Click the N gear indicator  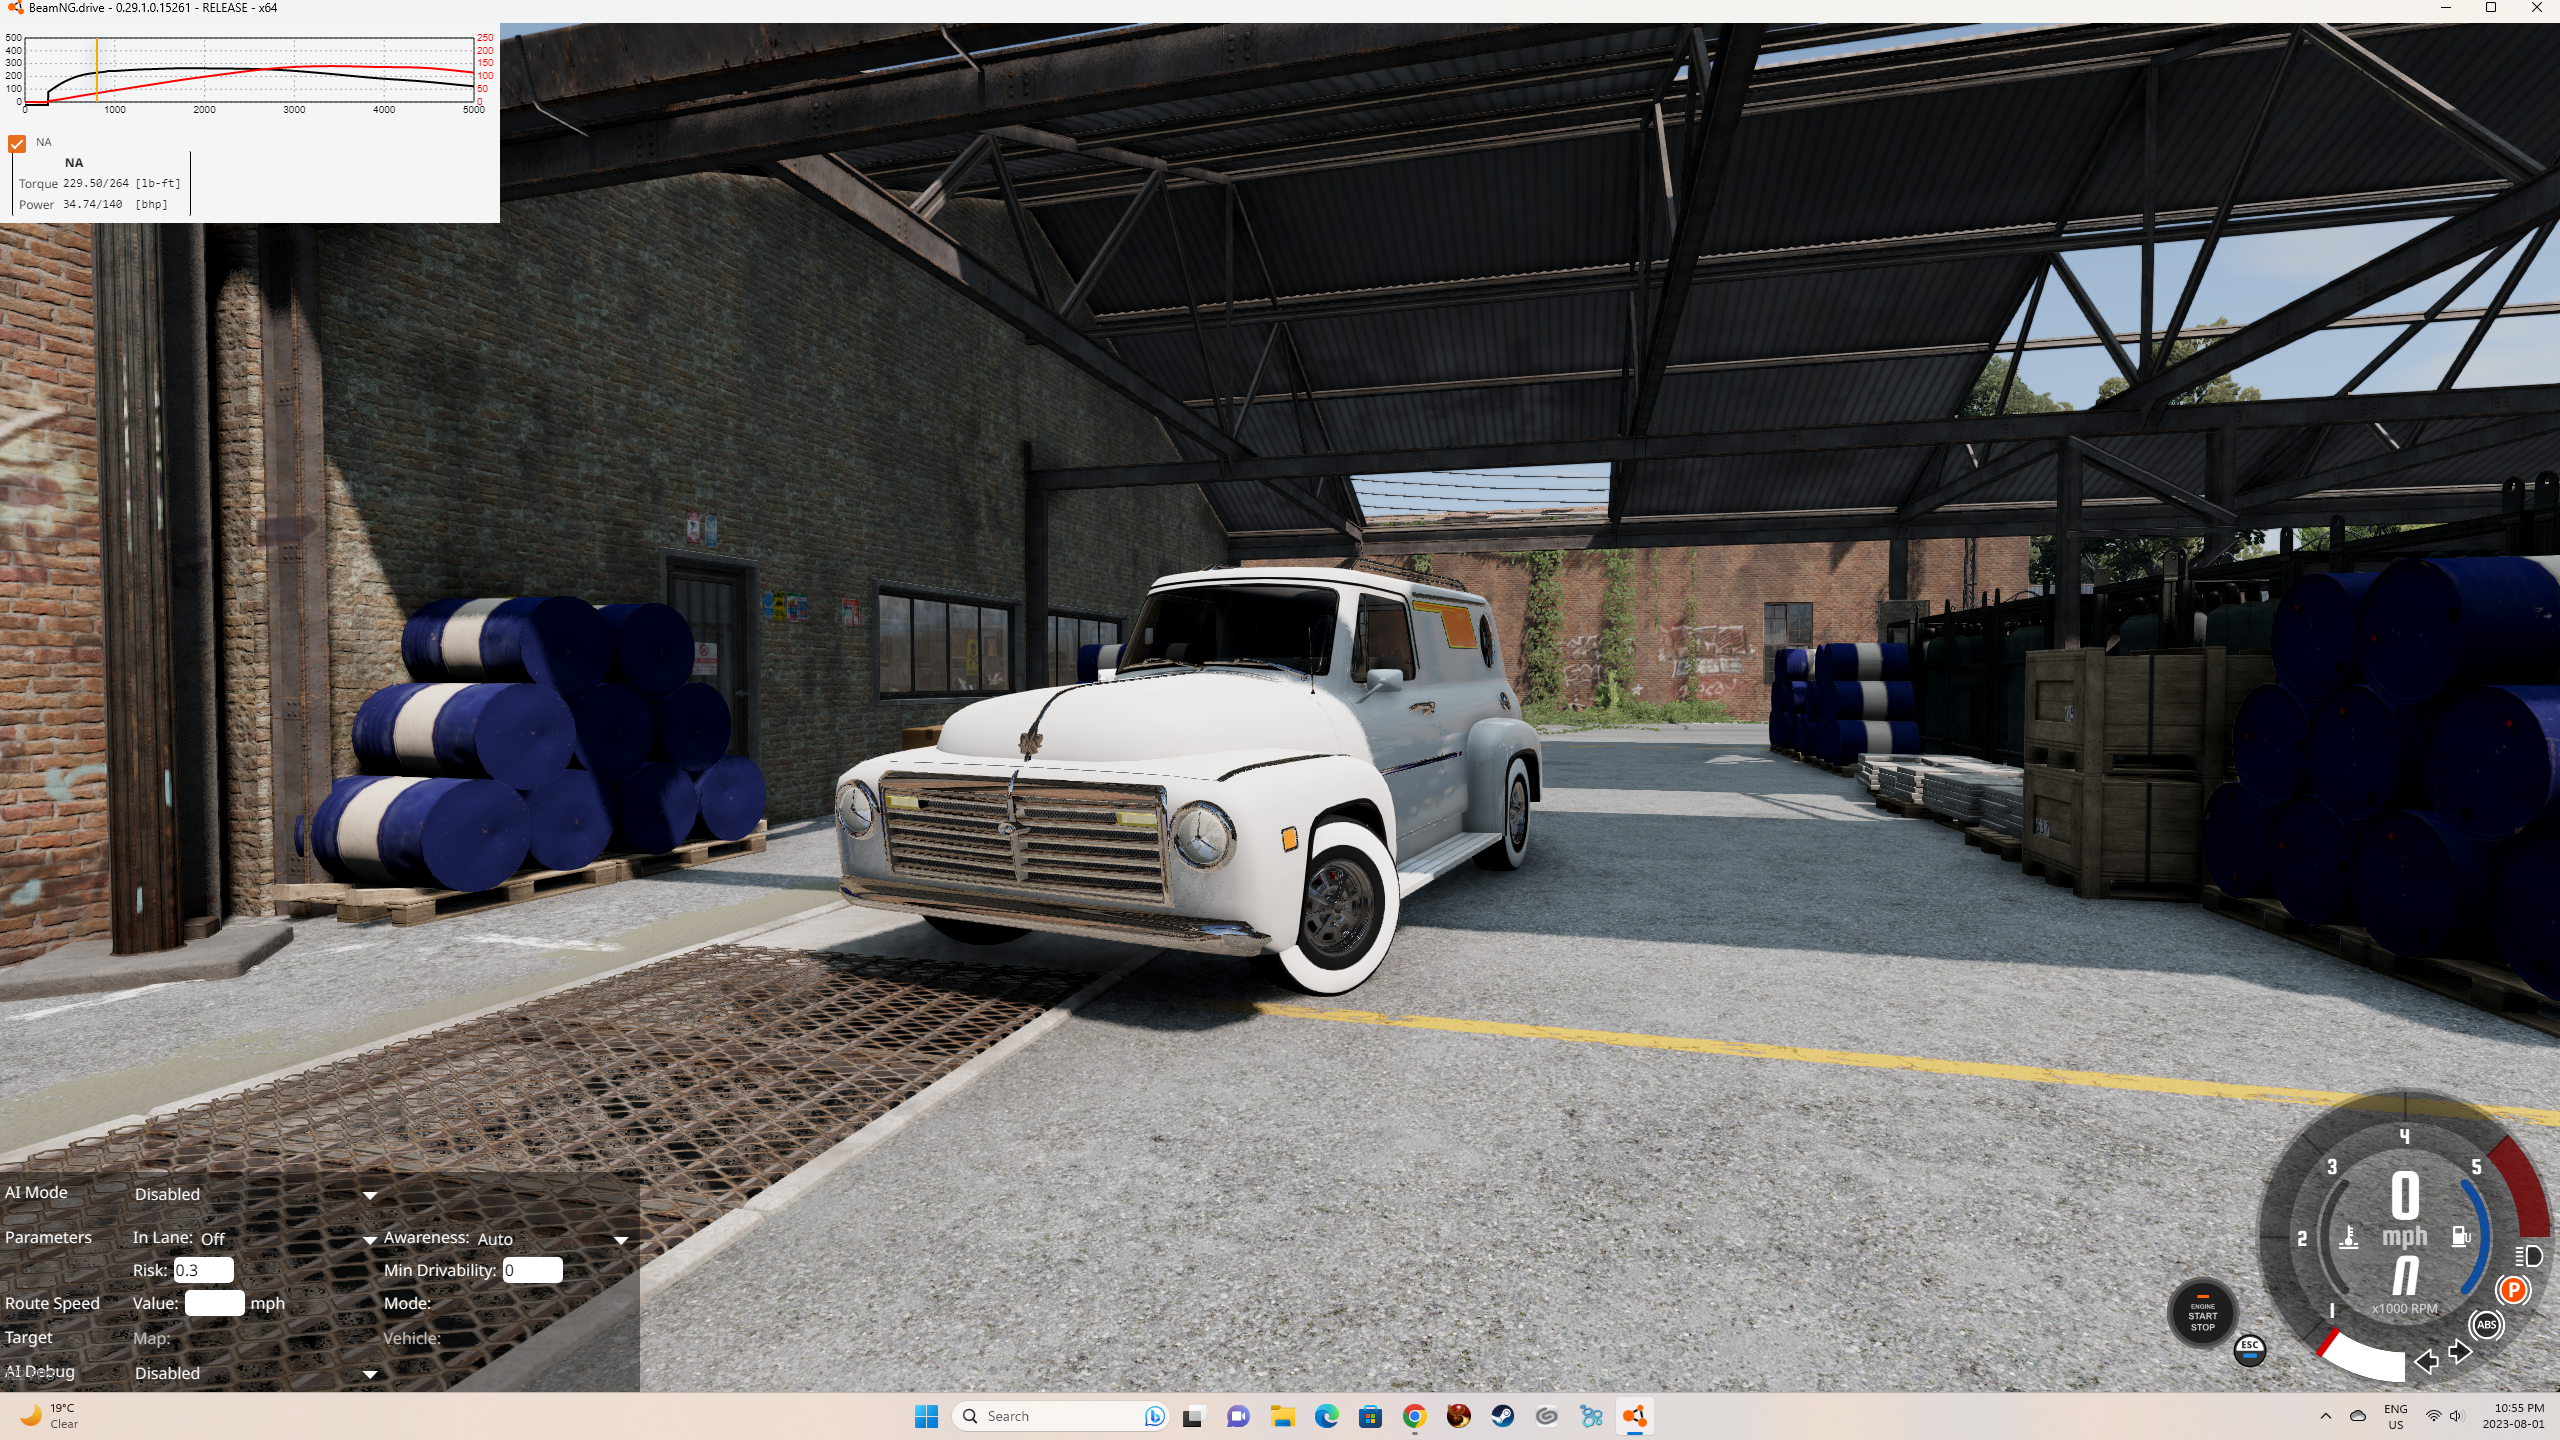click(2405, 1276)
